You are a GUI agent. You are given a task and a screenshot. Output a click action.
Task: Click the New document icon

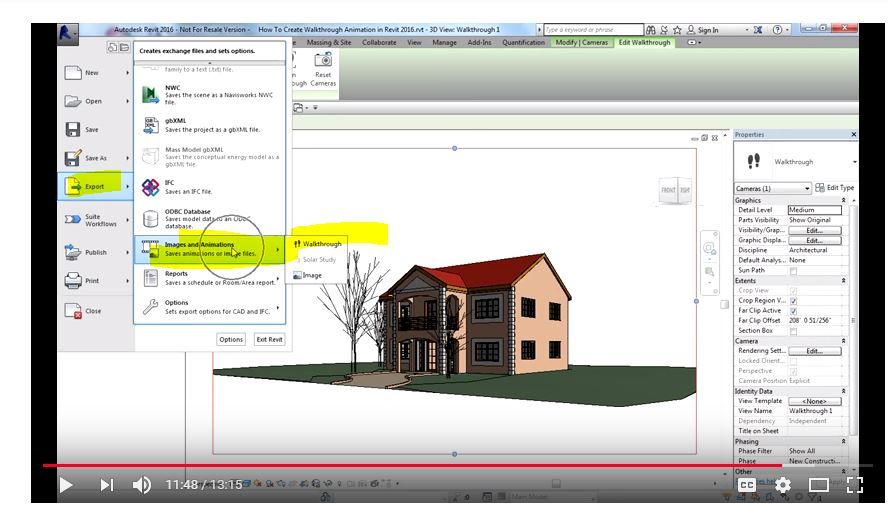pyautogui.click(x=73, y=73)
